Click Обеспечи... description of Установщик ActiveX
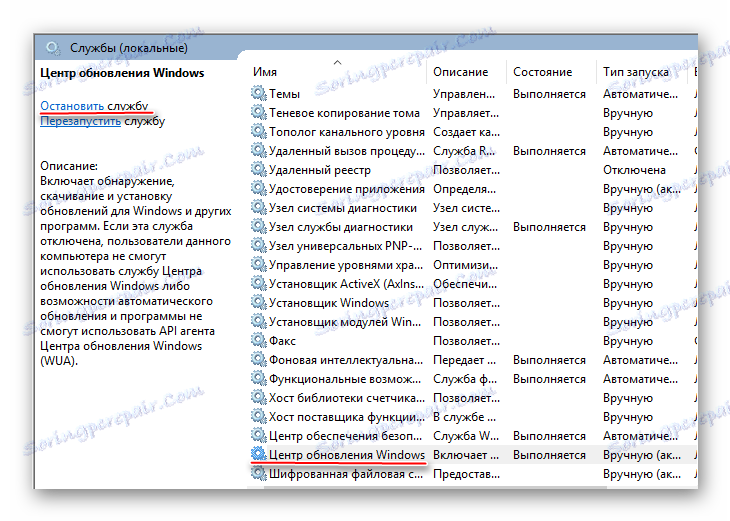730x521 pixels. click(465, 284)
